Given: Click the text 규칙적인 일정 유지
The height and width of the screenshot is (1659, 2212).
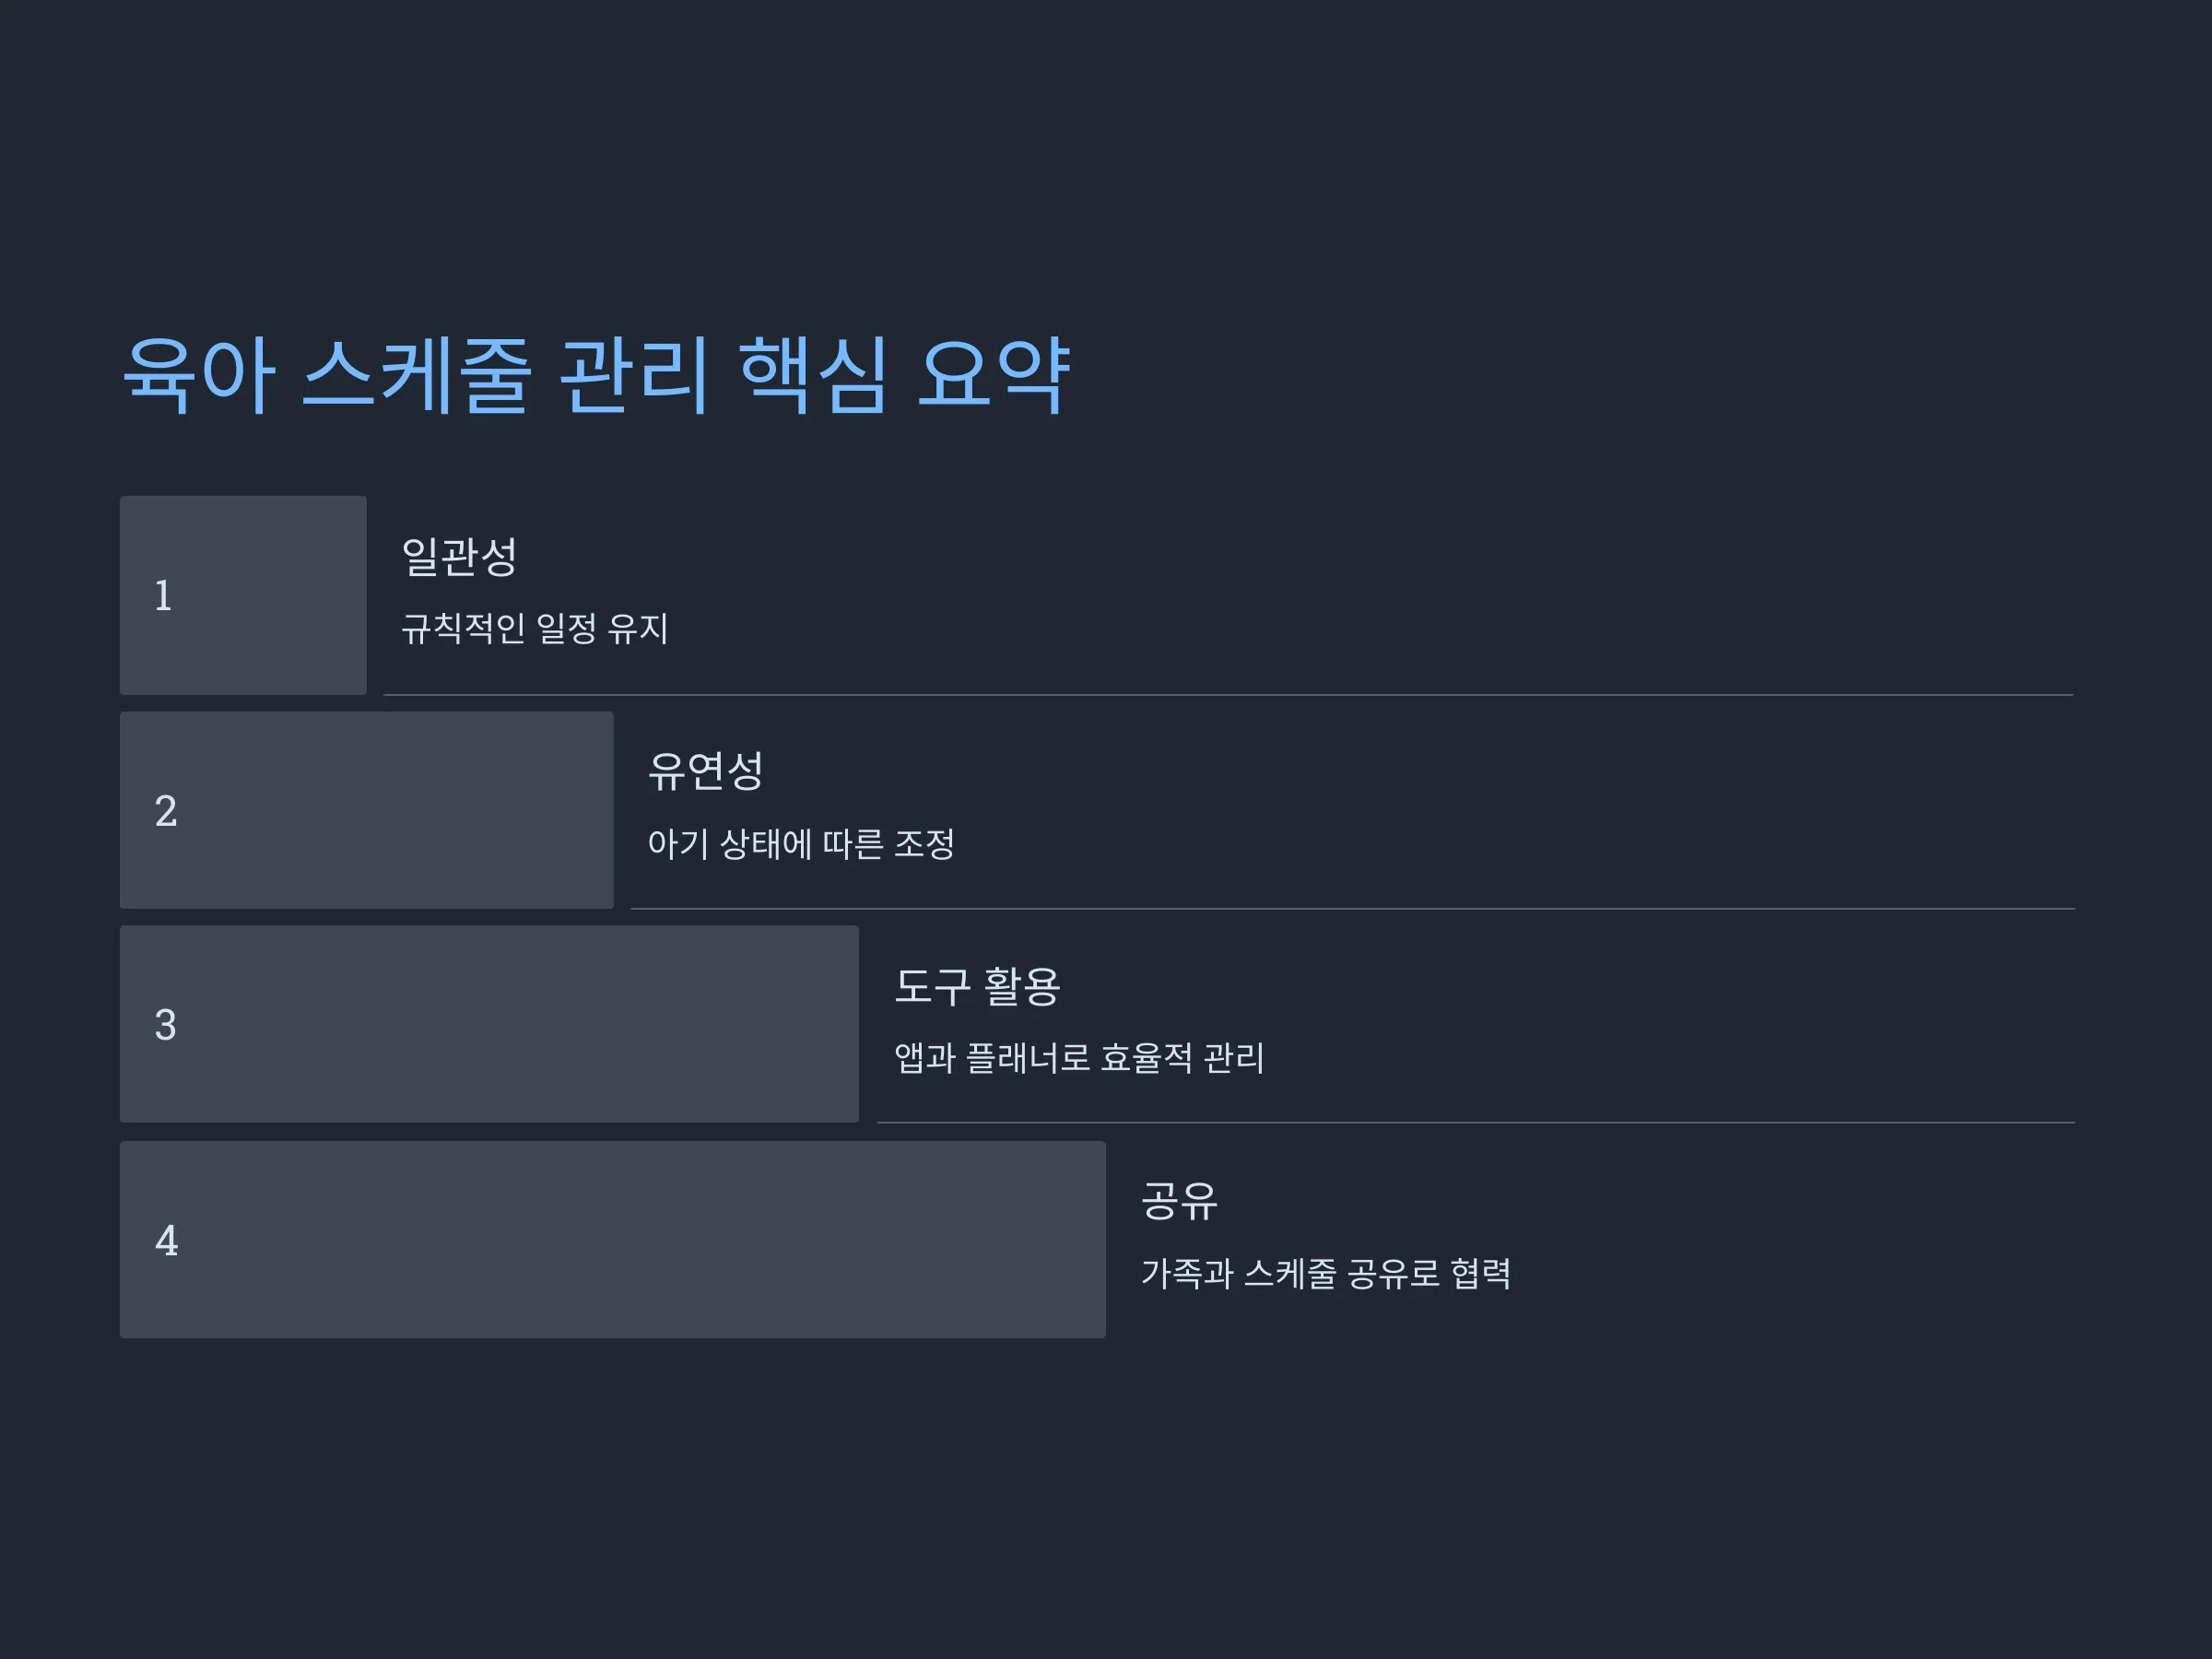Looking at the screenshot, I should pyautogui.click(x=534, y=629).
